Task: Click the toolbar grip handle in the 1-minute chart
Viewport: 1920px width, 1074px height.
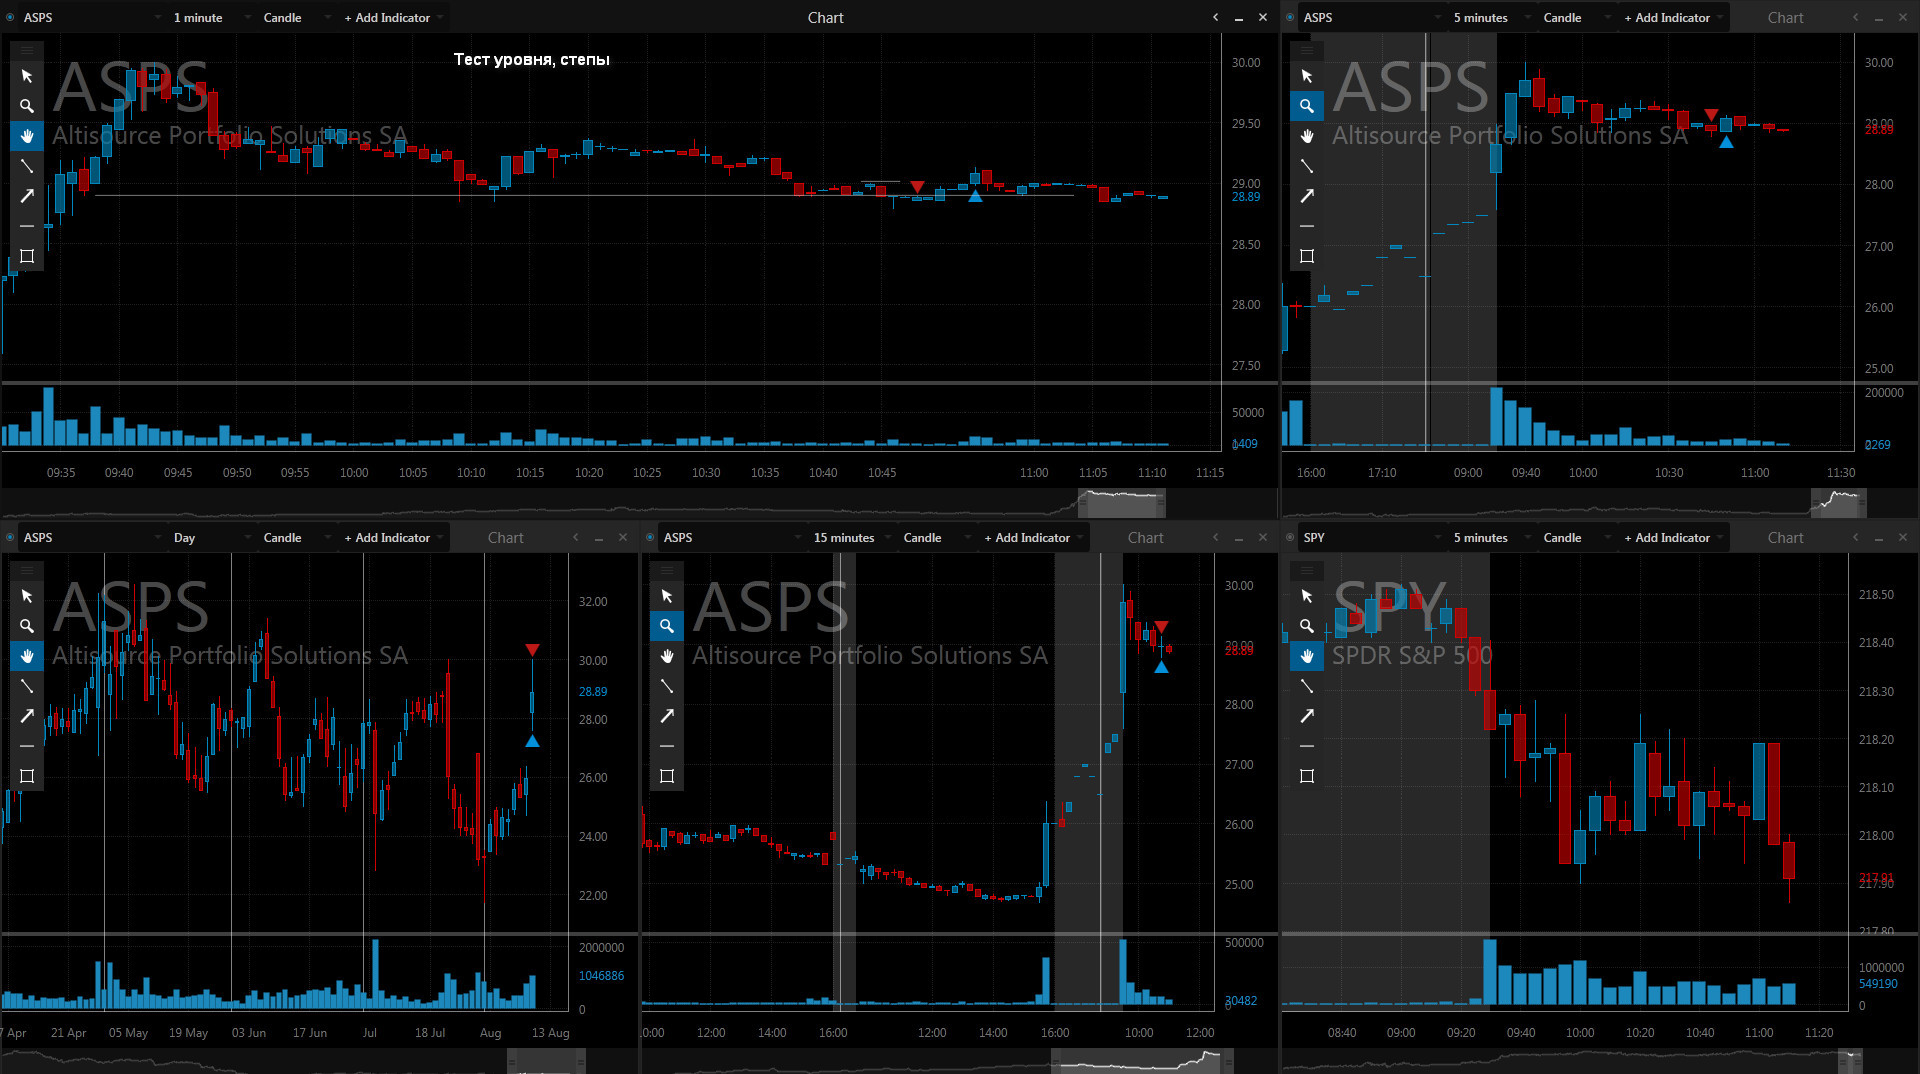Action: click(27, 50)
